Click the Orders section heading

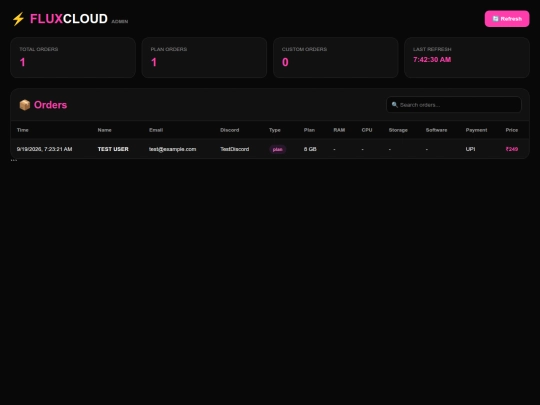pos(50,105)
